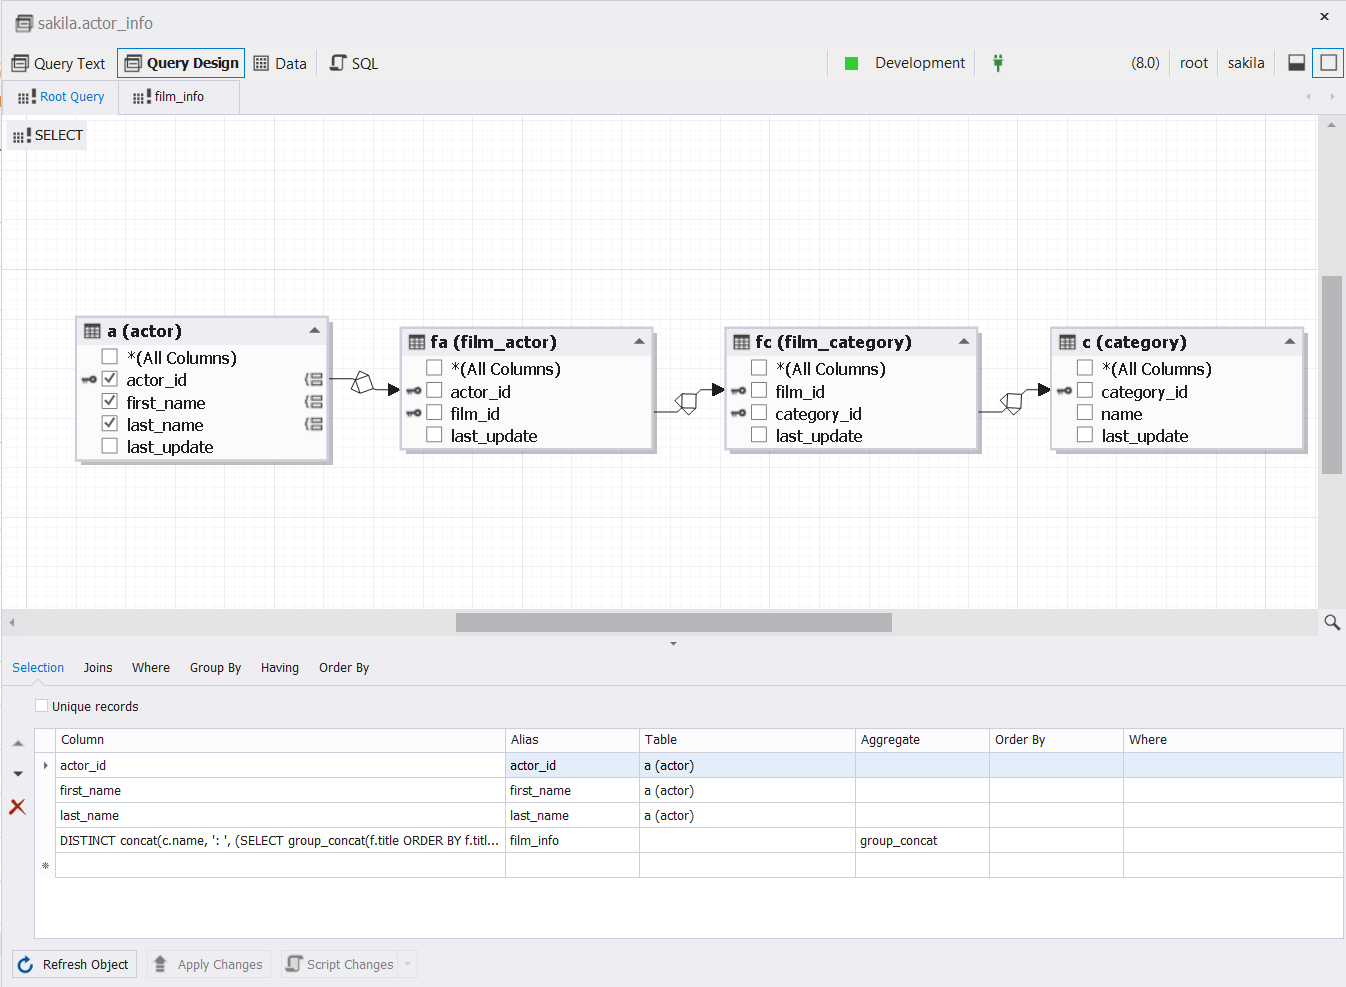Move selected column down arrow
Viewport: 1346px width, 987px height.
point(18,774)
